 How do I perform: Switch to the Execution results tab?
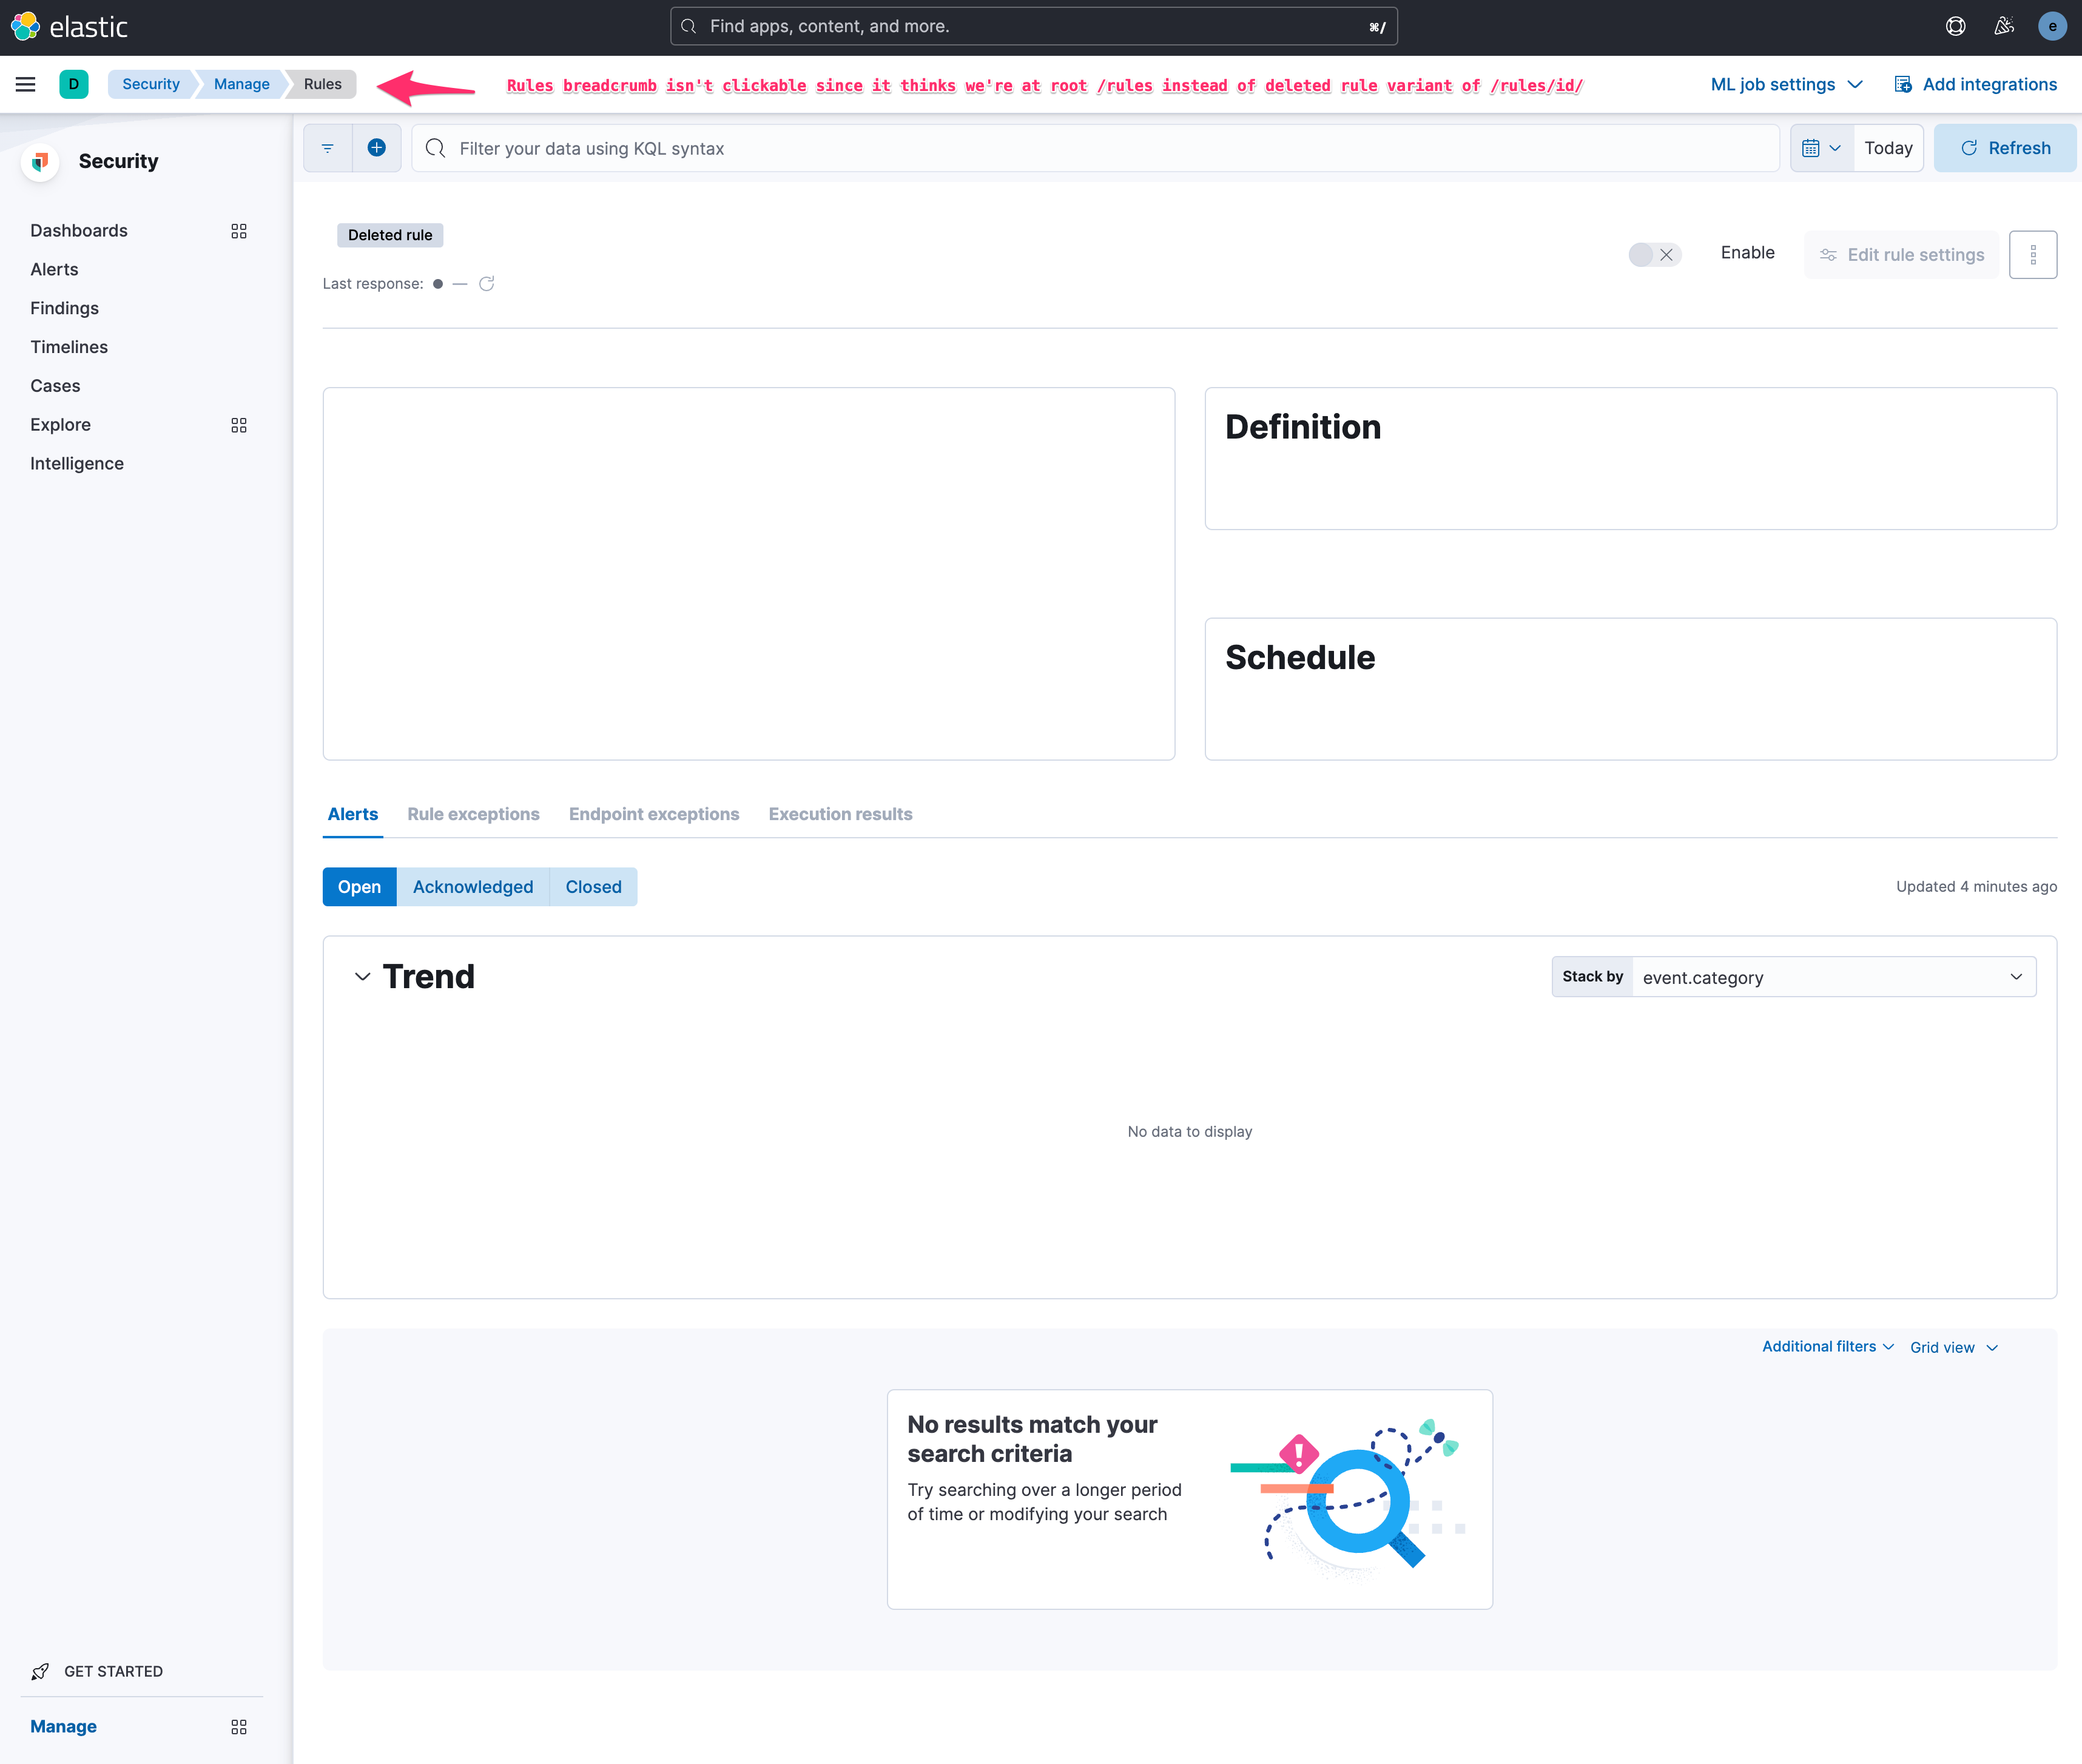(x=840, y=814)
